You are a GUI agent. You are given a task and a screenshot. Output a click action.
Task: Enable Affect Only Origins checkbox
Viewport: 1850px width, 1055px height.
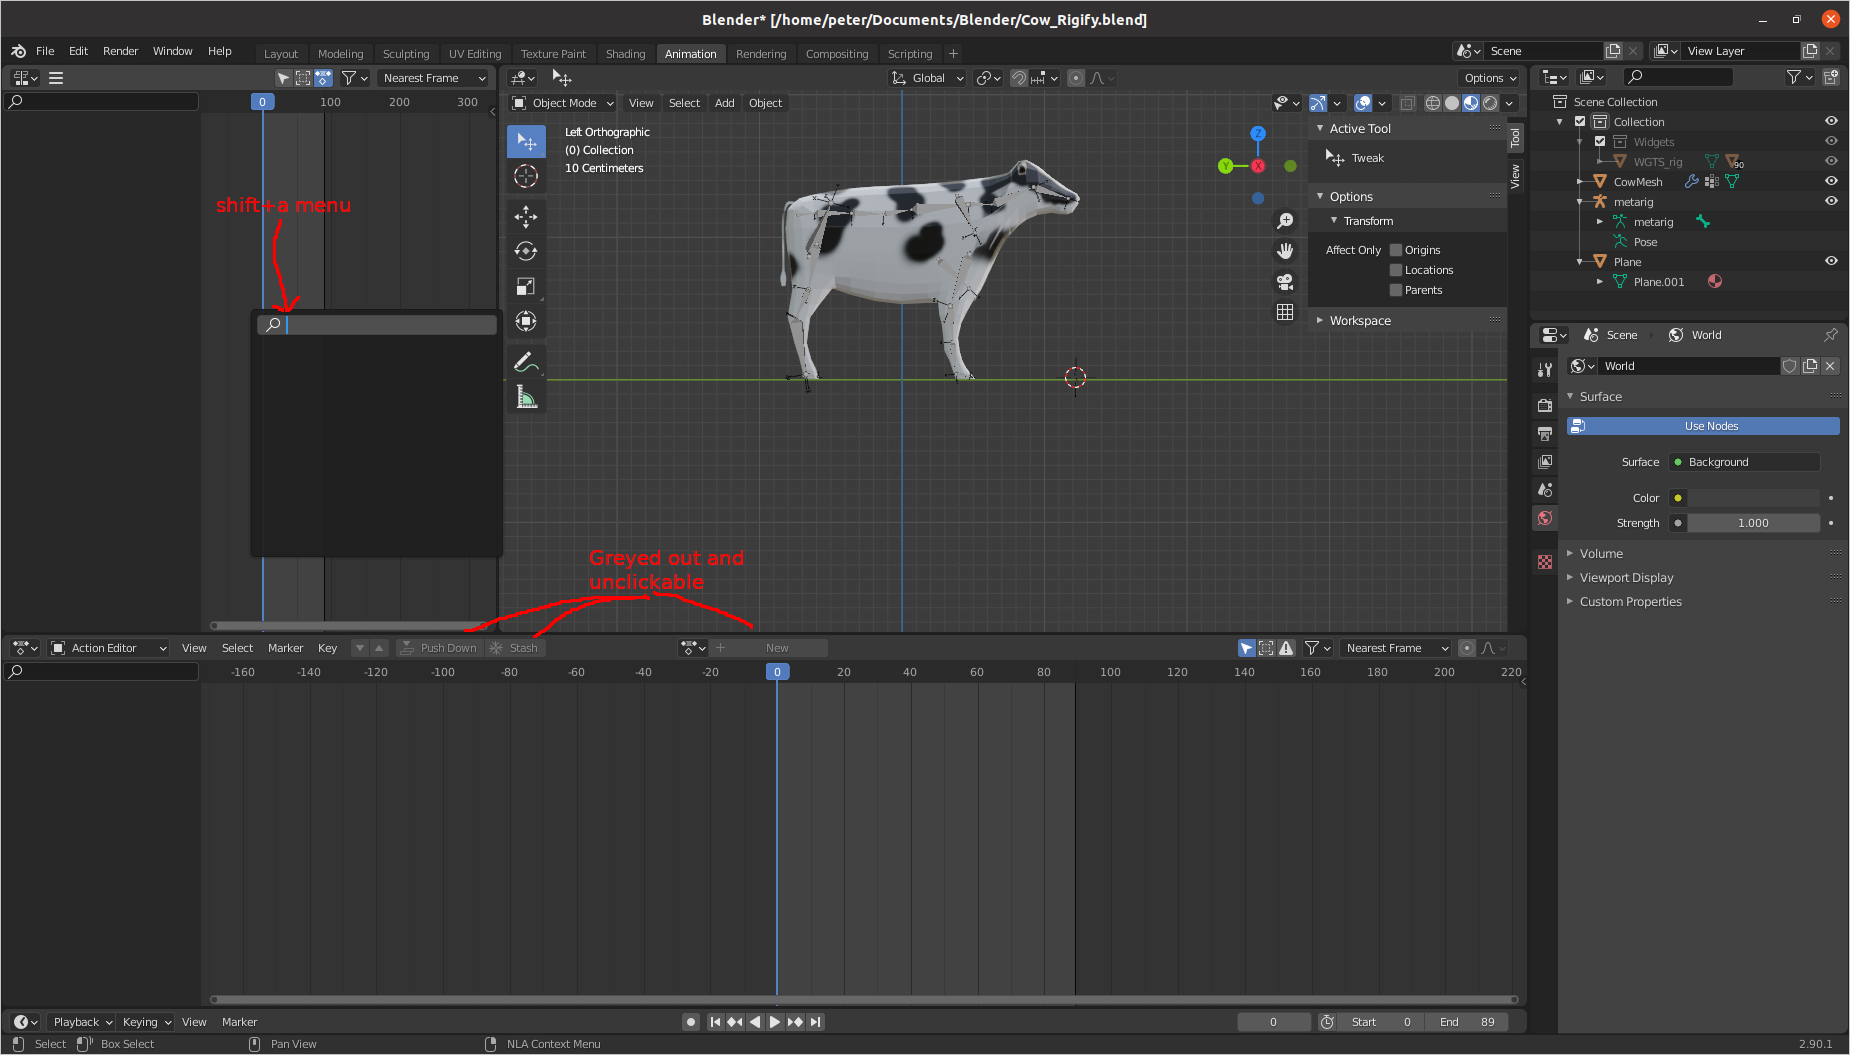[1396, 250]
